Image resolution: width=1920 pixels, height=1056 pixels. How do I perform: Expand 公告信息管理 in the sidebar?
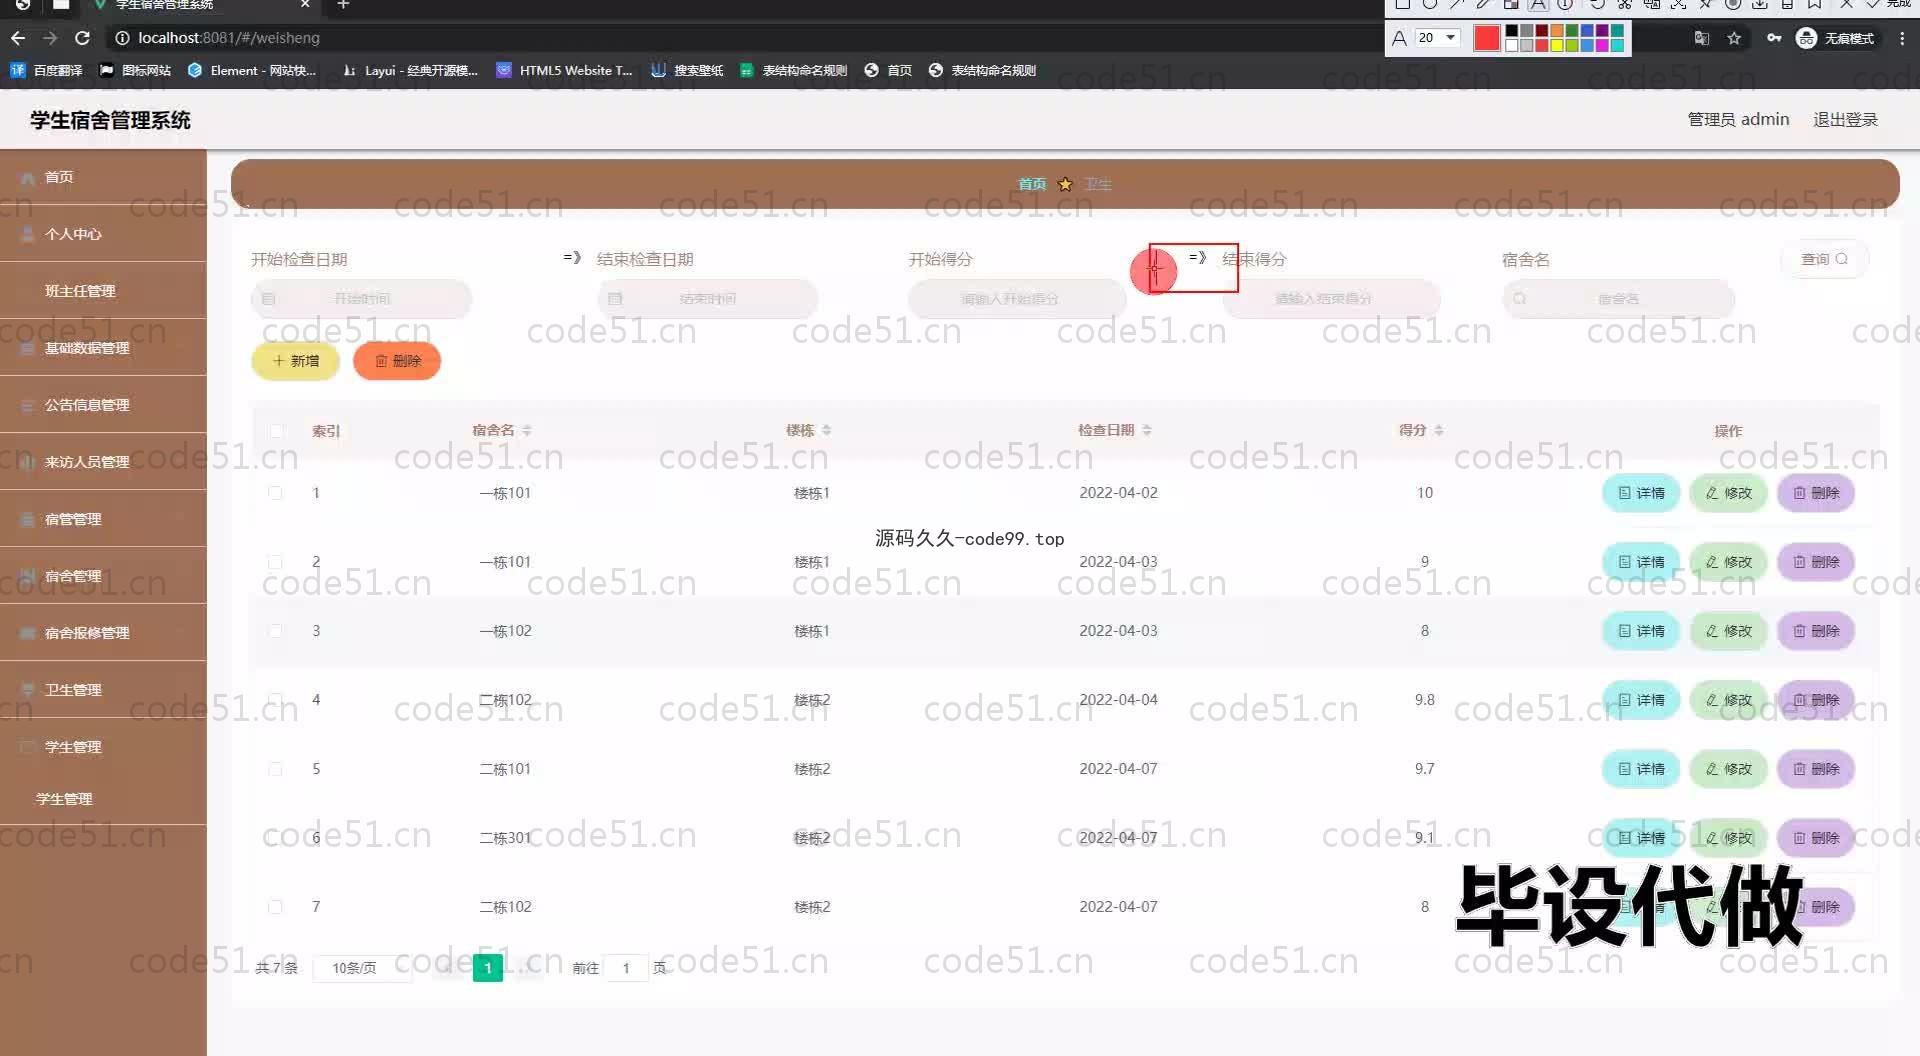pyautogui.click(x=103, y=405)
